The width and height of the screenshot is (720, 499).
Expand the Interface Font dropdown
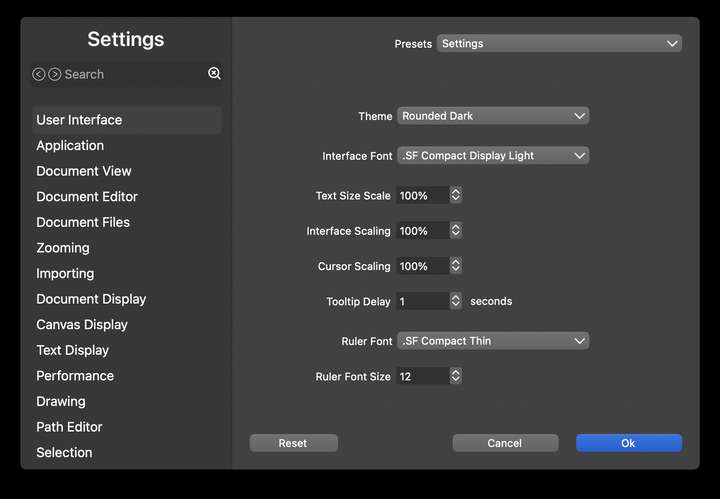pos(493,156)
